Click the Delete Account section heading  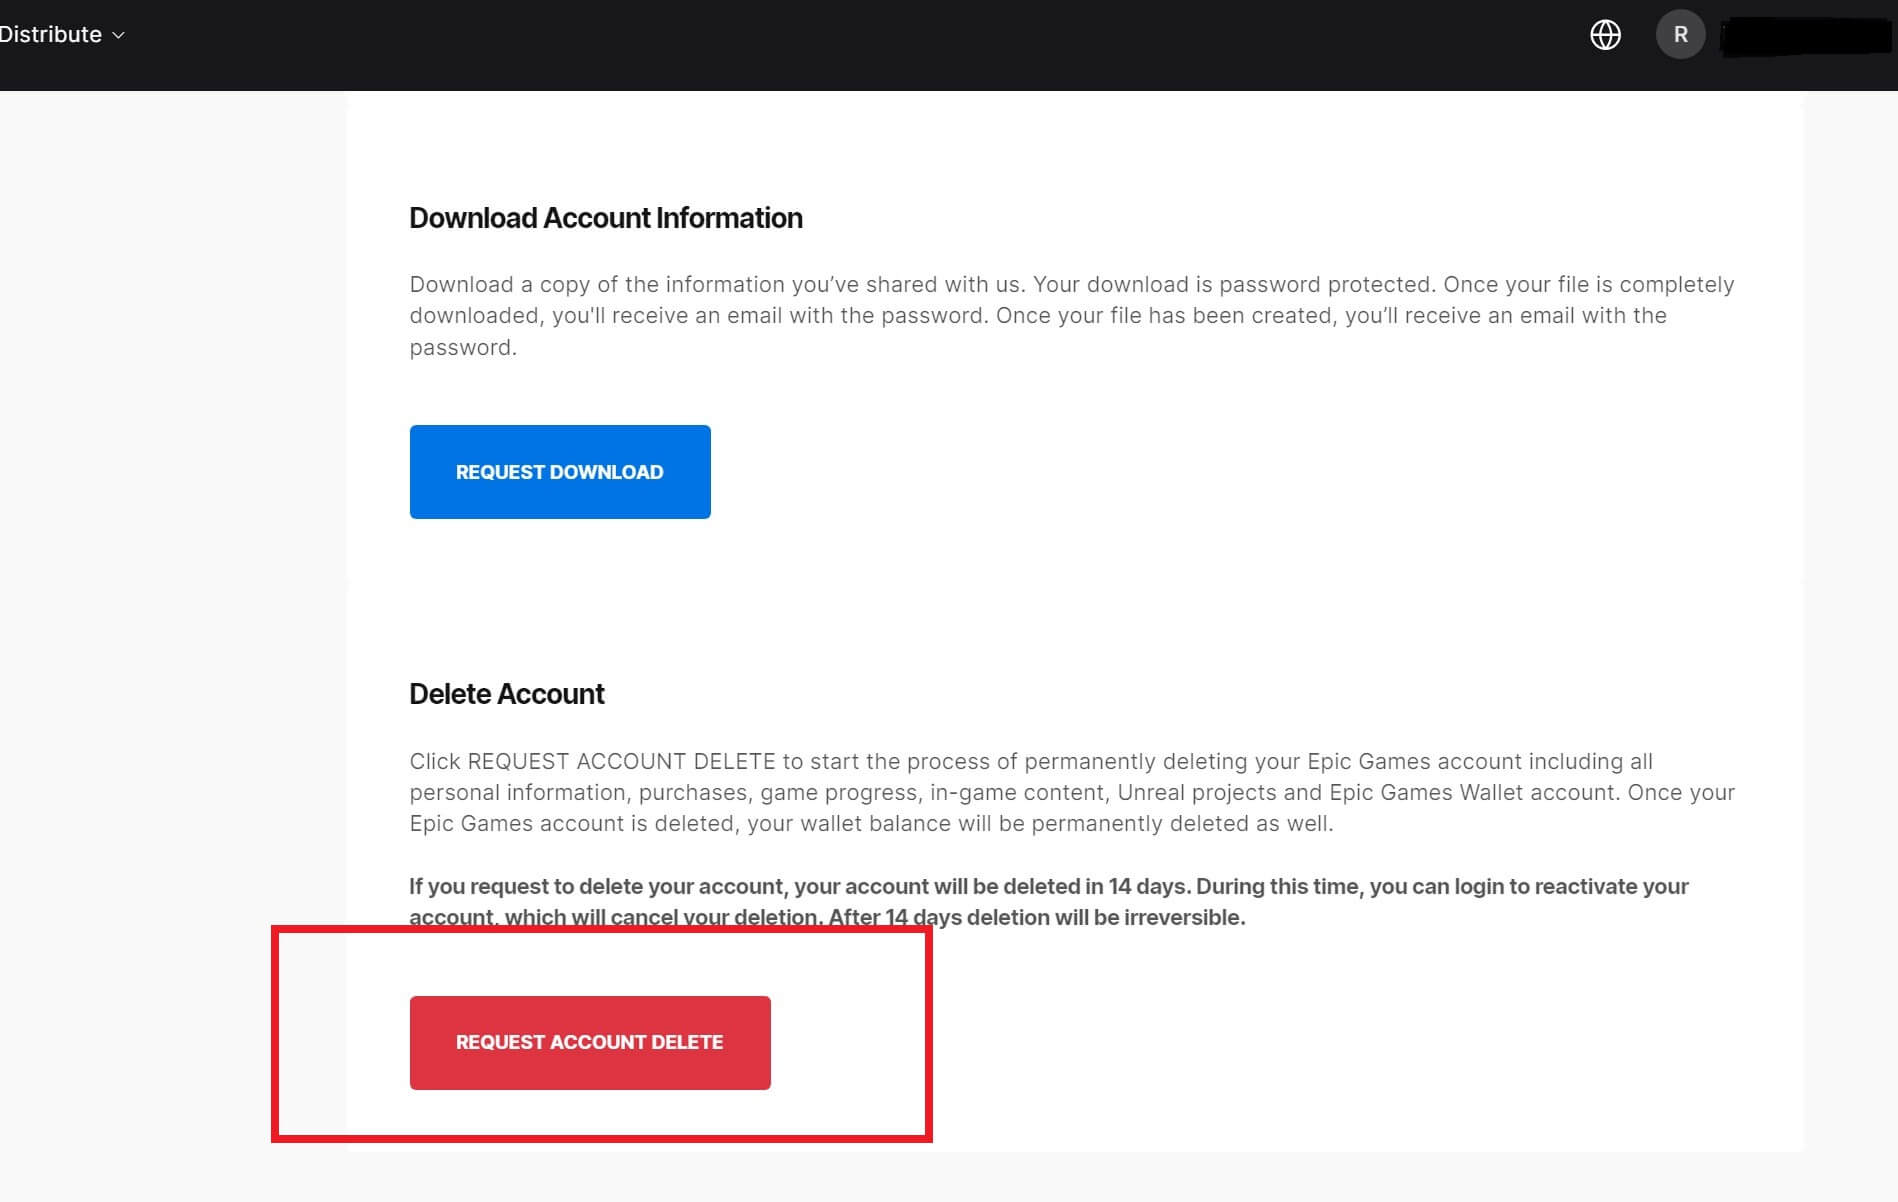click(x=506, y=693)
